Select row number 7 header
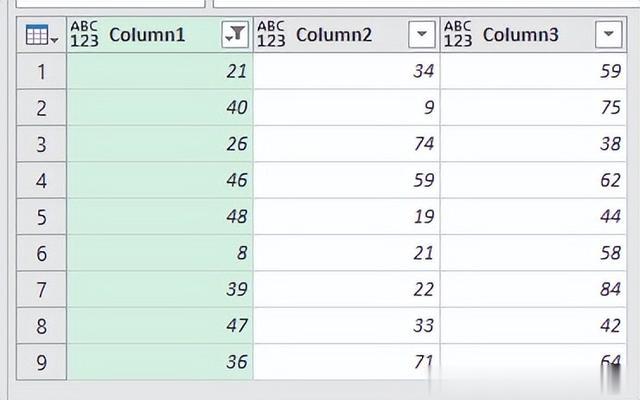Viewport: 640px width, 400px height. click(x=41, y=289)
